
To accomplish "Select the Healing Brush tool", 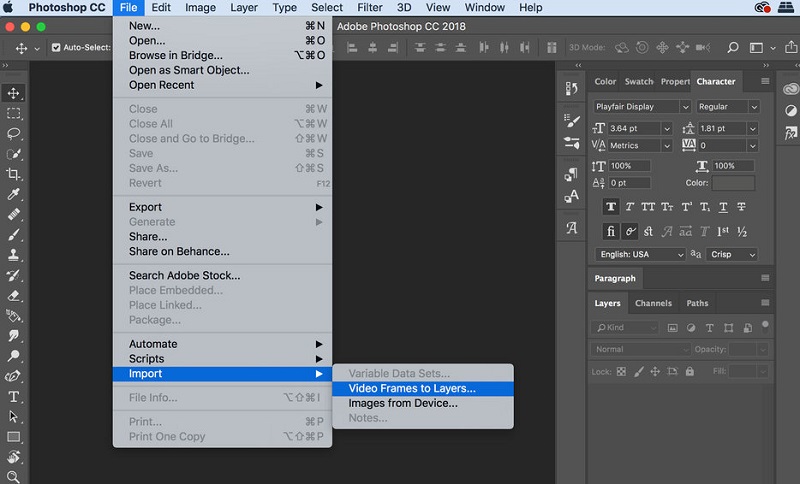I will pos(14,214).
